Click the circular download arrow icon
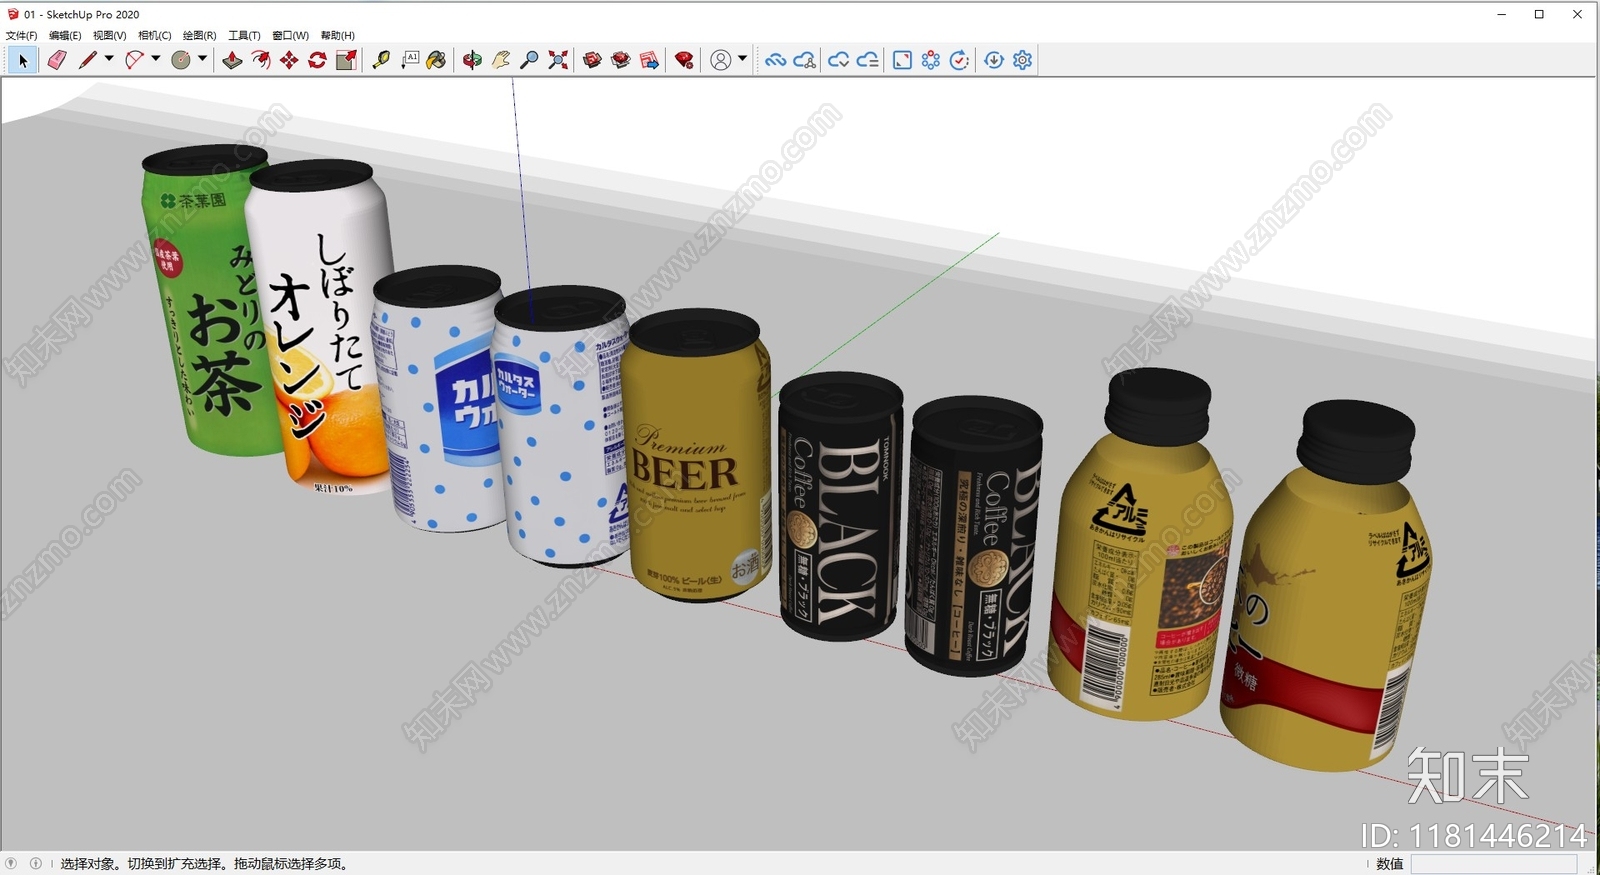Screen dimensions: 1600x875 [994, 60]
